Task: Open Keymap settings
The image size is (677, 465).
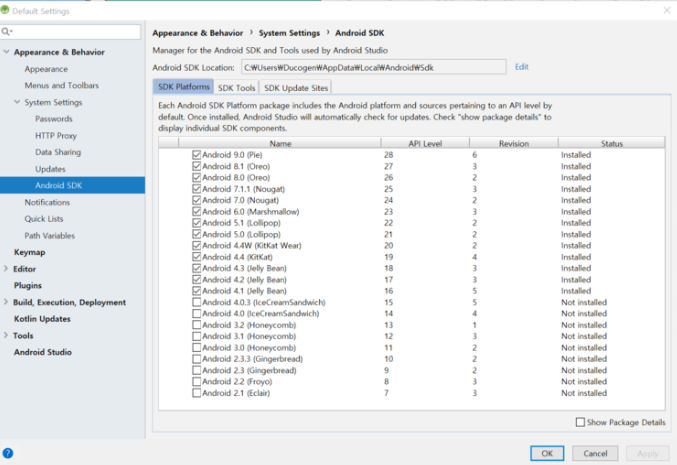Action: (29, 252)
